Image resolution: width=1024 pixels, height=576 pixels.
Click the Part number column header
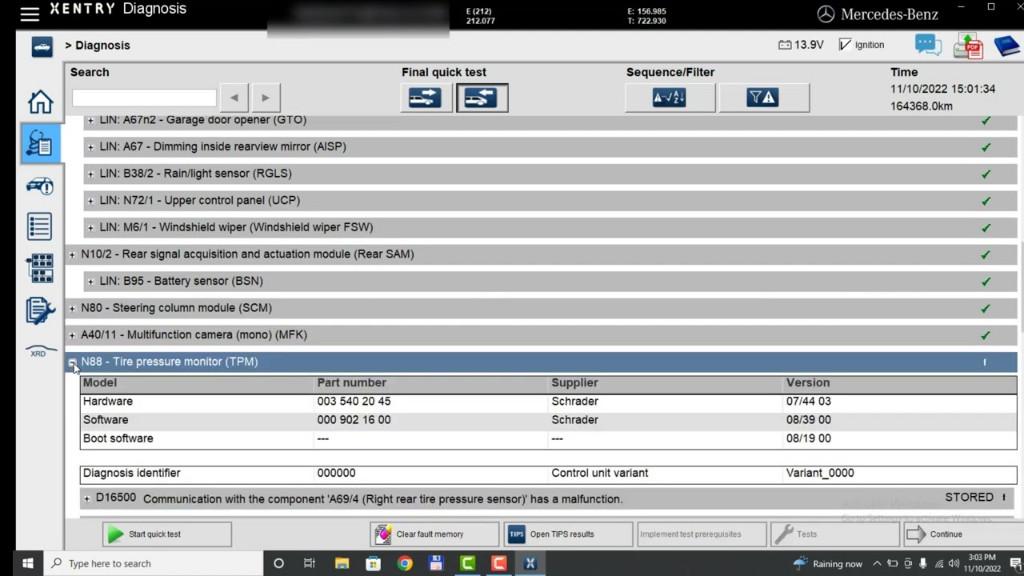[x=351, y=383]
